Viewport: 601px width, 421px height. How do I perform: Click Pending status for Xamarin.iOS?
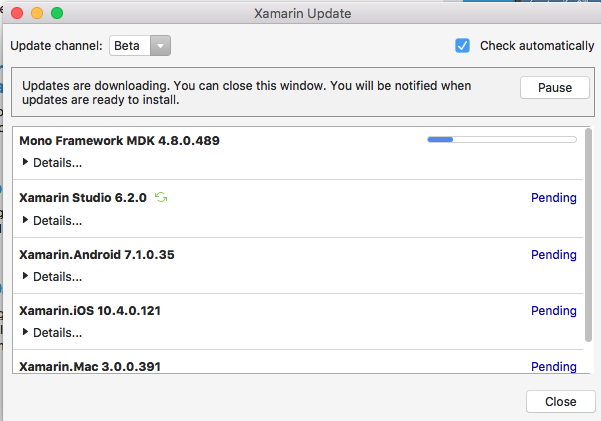pos(553,311)
